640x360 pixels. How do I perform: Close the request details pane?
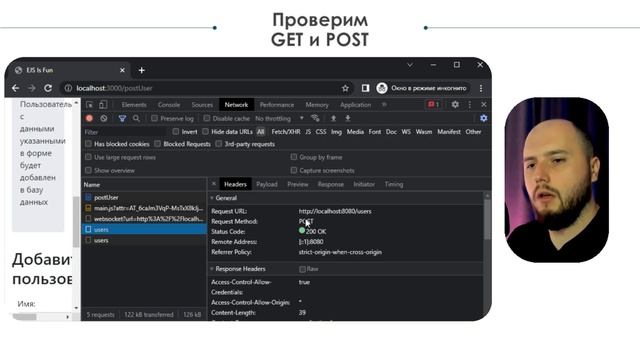pos(214,184)
